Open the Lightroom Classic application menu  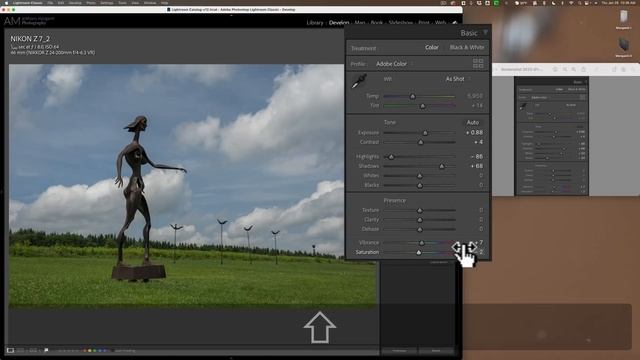(x=28, y=3)
